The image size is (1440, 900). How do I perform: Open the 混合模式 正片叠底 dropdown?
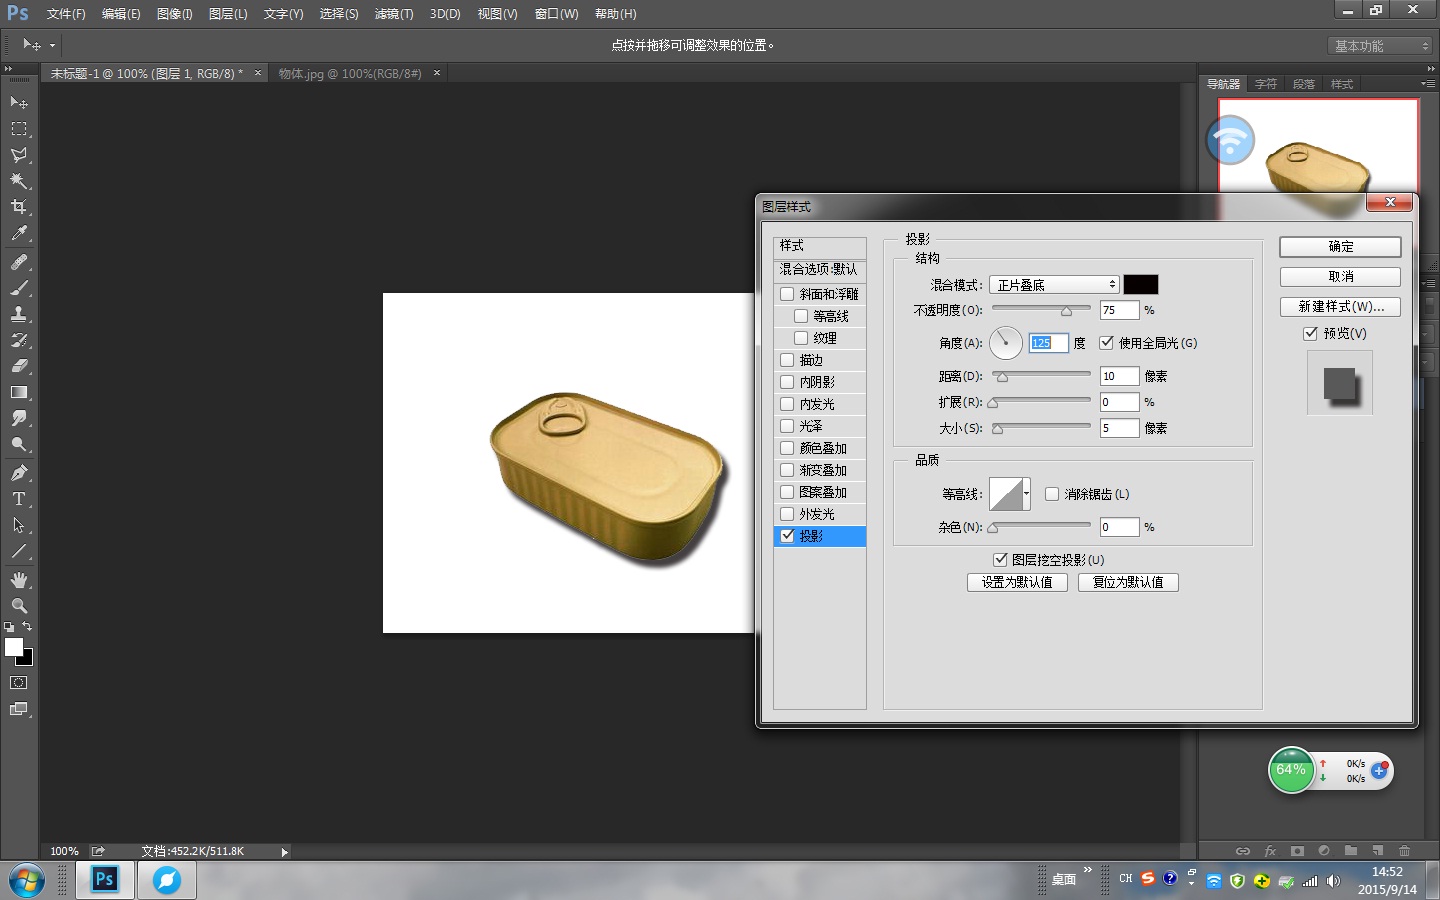[x=1054, y=285]
